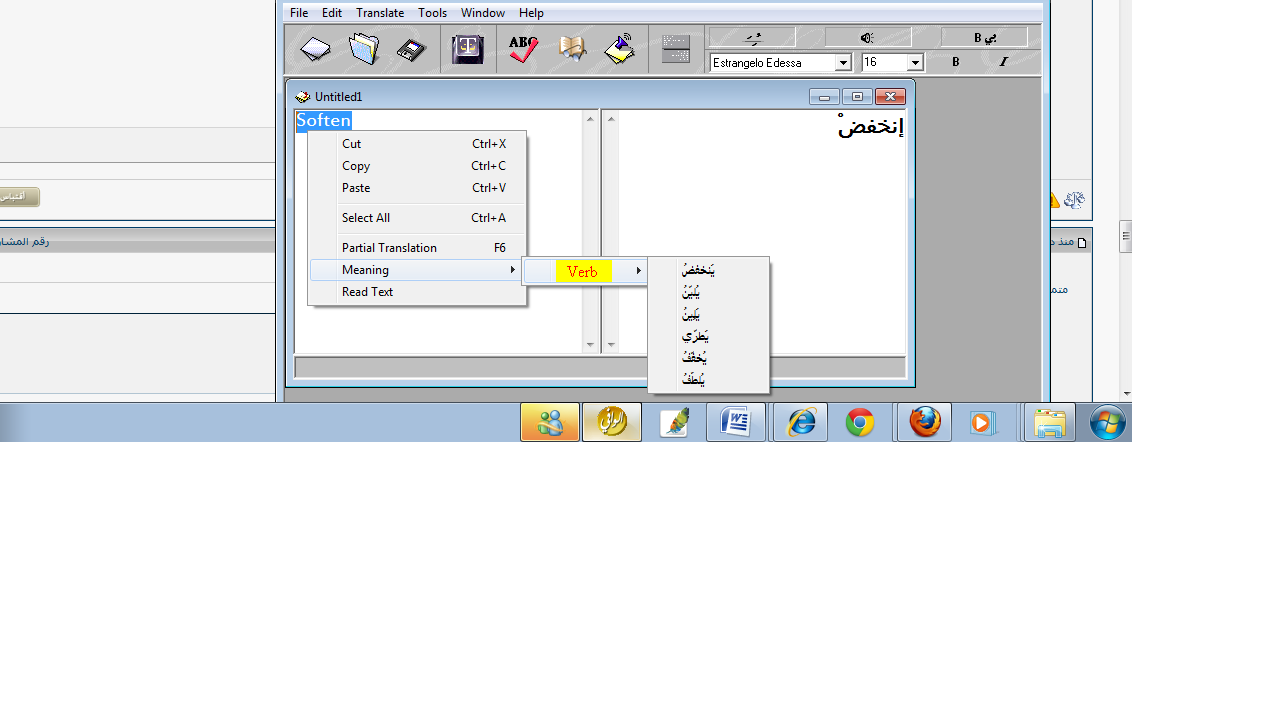Save document using floppy disk icon
The height and width of the screenshot is (720, 1280).
pos(411,49)
